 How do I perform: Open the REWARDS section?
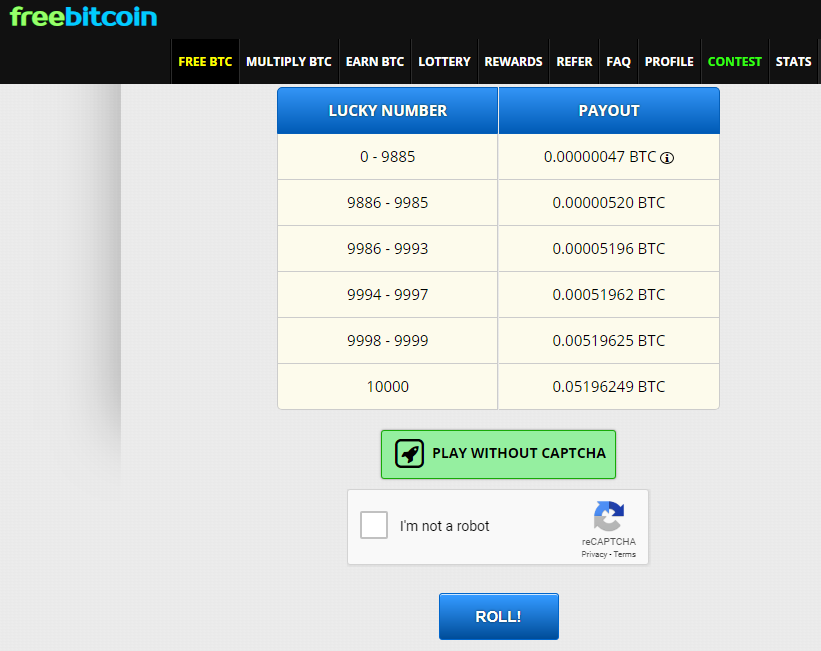pyautogui.click(x=513, y=62)
